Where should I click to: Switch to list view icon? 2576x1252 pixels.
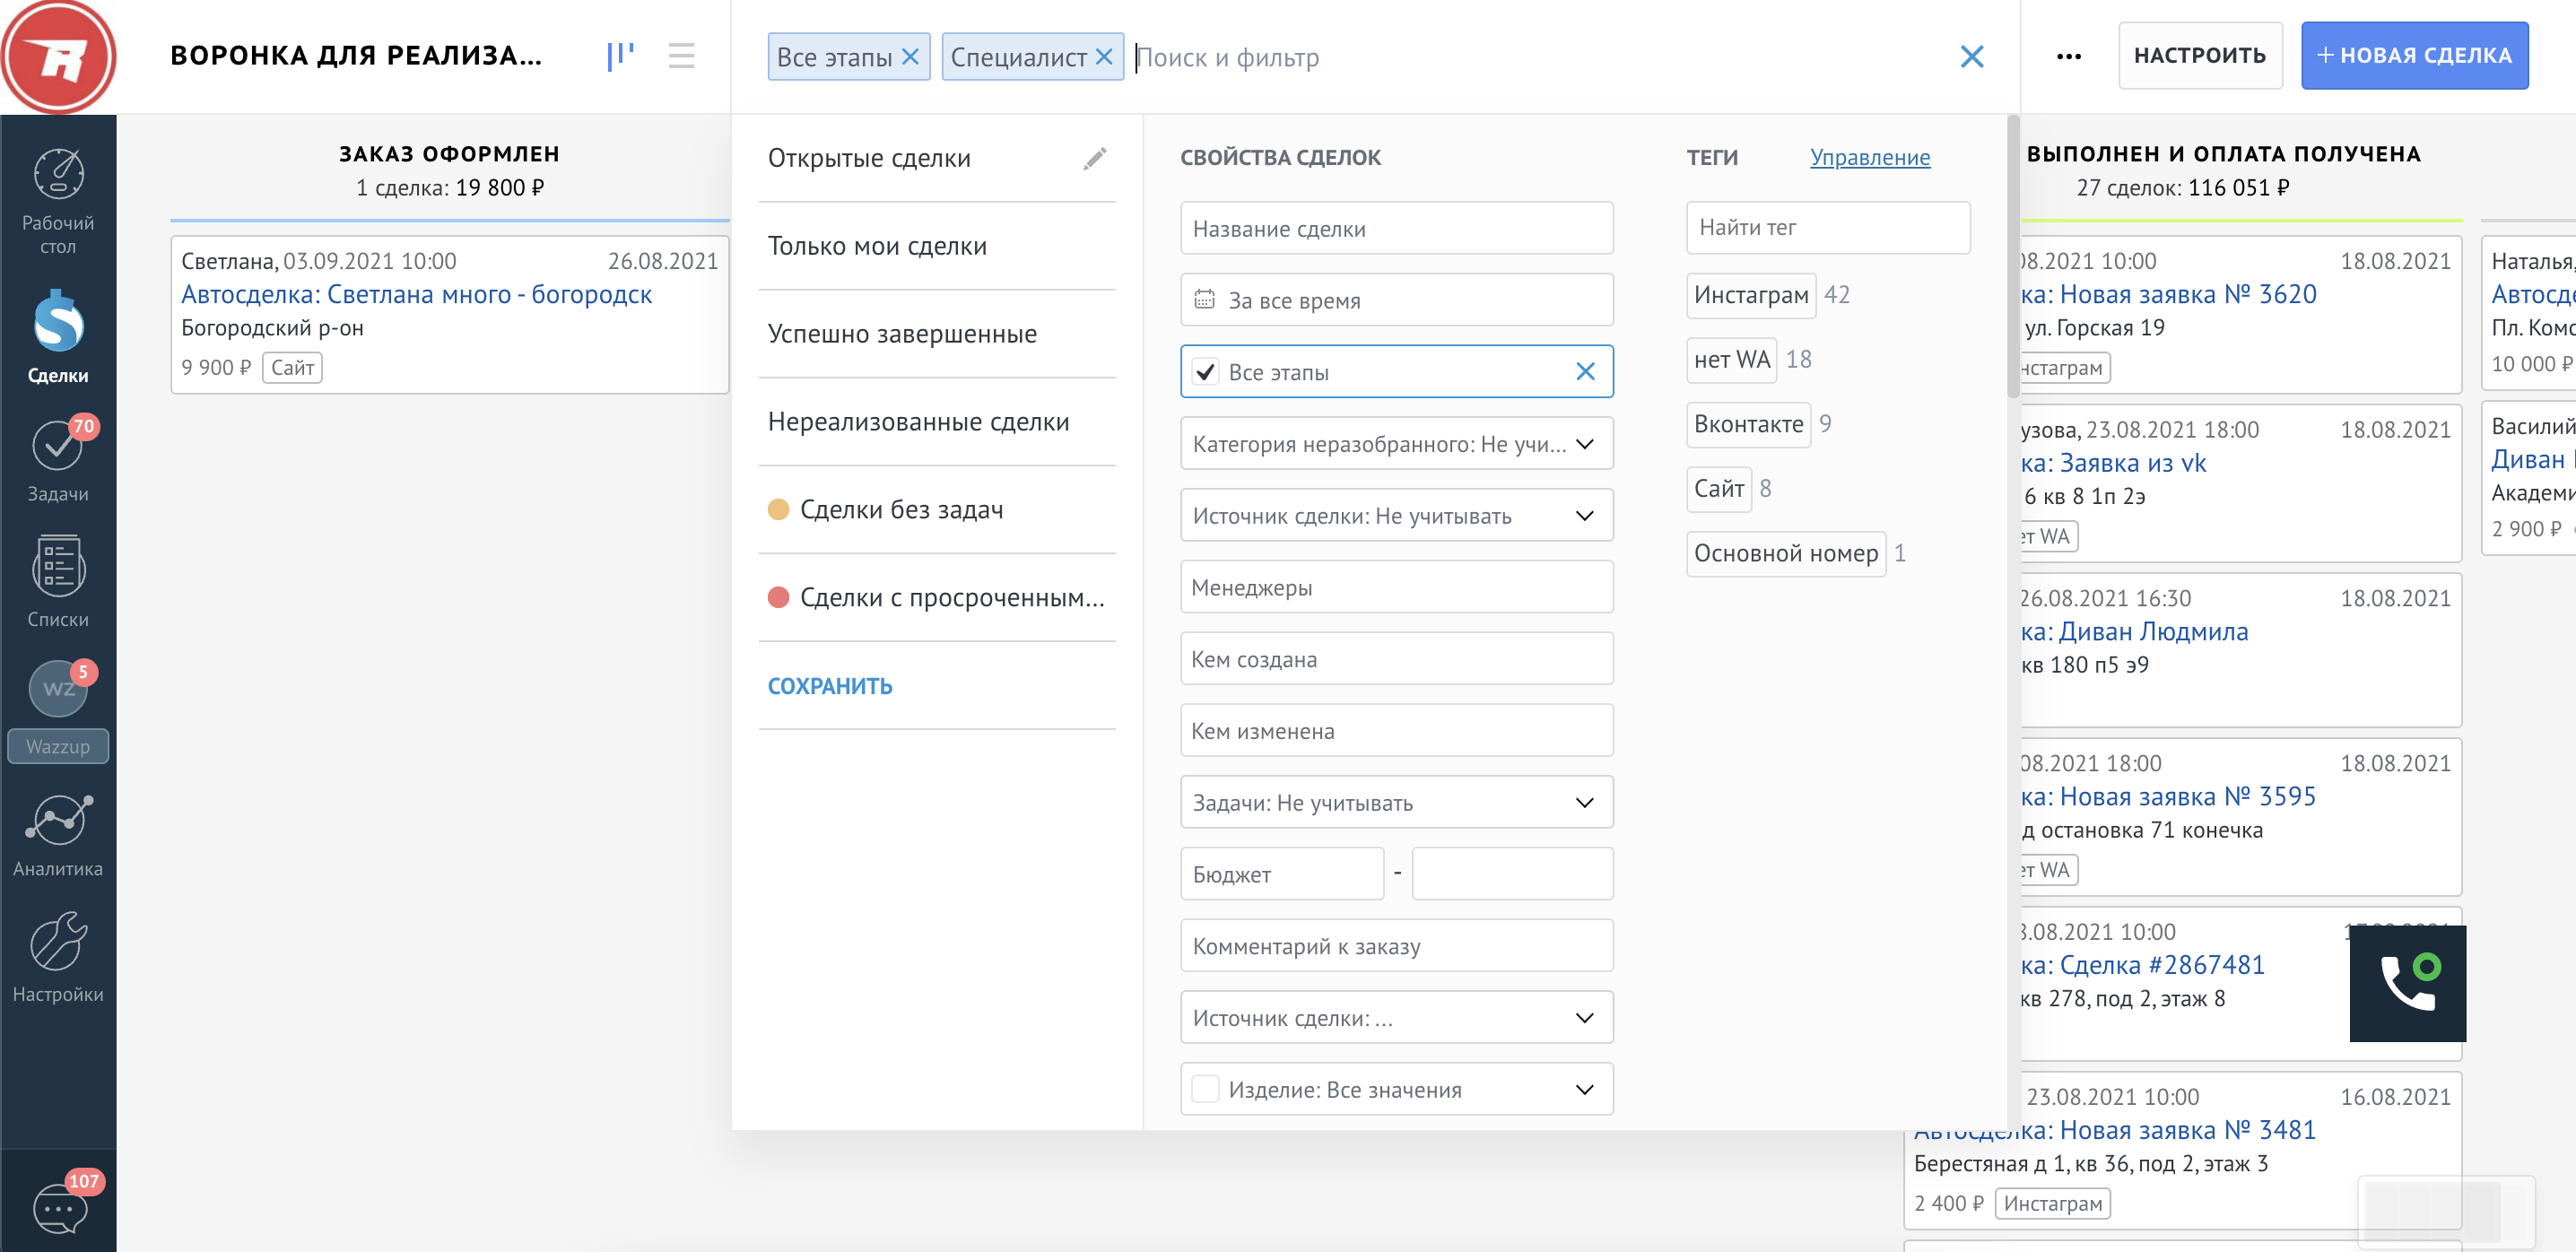pyautogui.click(x=681, y=56)
